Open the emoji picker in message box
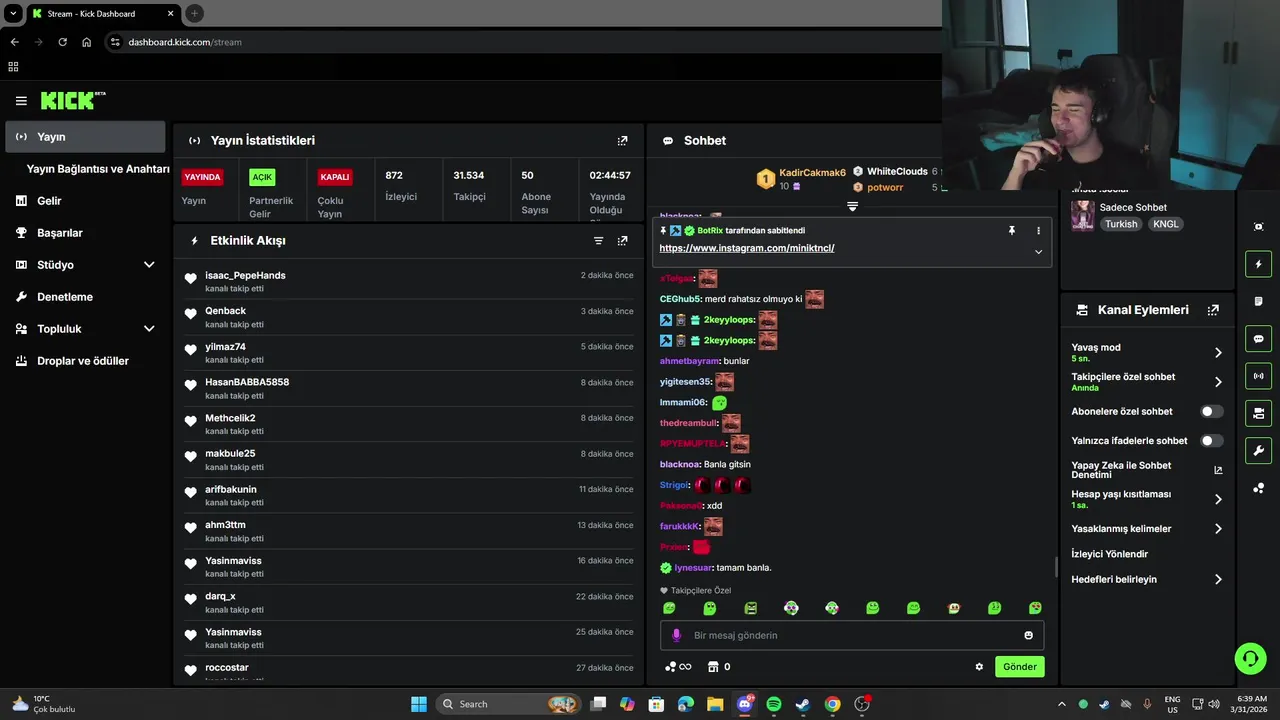The width and height of the screenshot is (1280, 720). pos(1028,635)
